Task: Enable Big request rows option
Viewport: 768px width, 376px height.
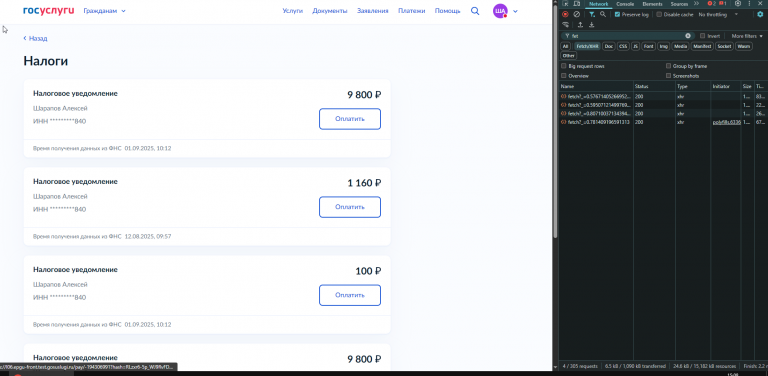Action: [564, 66]
